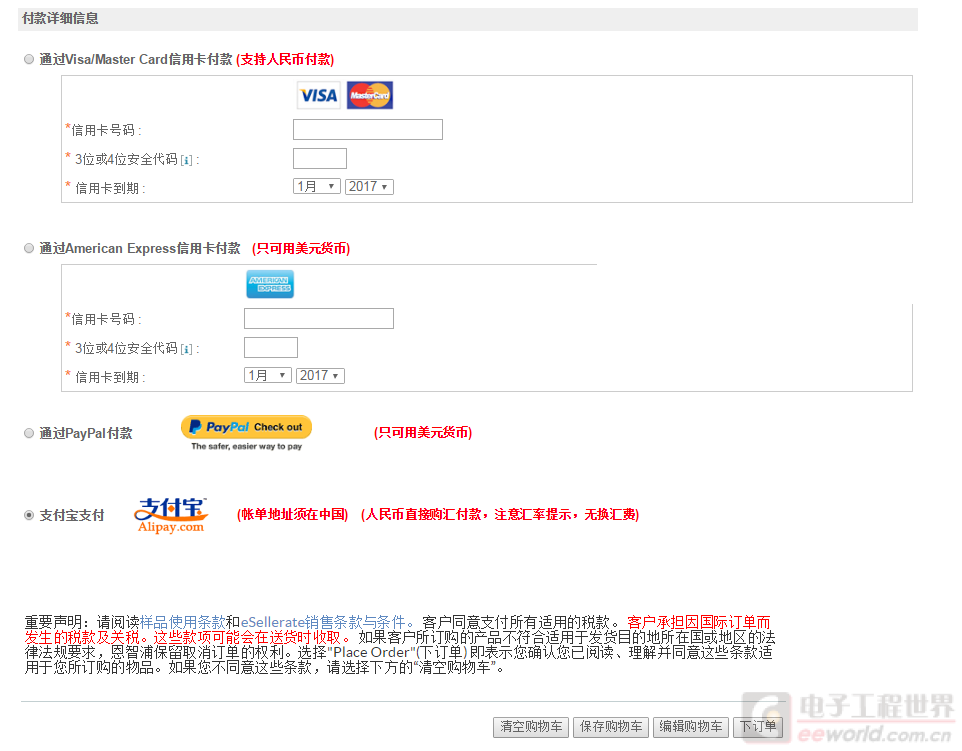Select Visa/Master Card payment radio button
The image size is (962, 751).
click(x=29, y=59)
